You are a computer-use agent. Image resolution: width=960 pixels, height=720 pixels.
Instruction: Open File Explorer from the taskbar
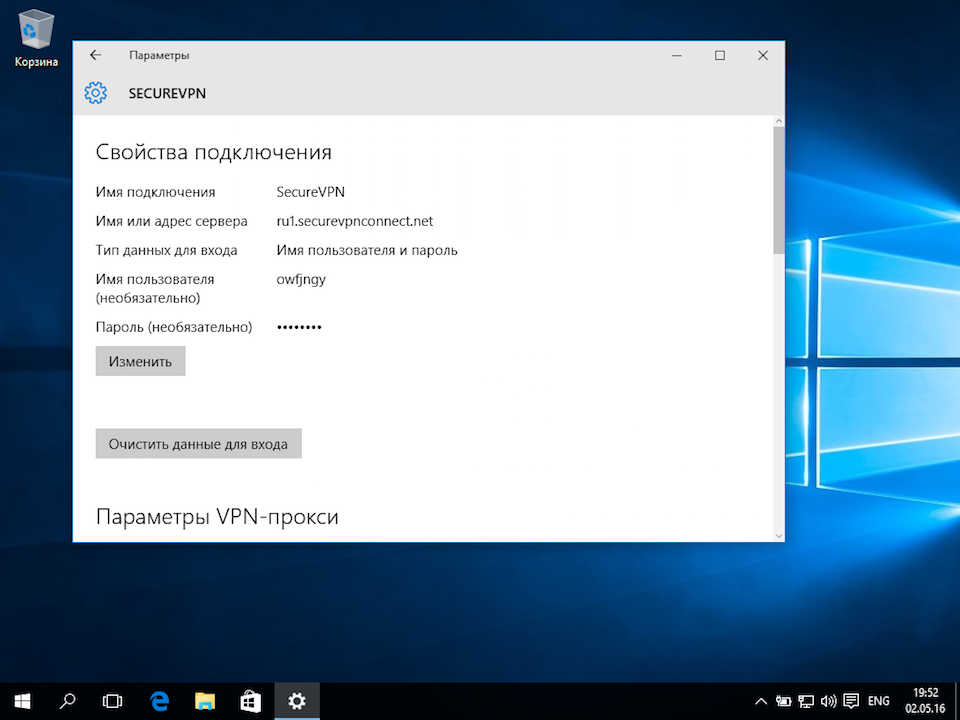coord(205,701)
